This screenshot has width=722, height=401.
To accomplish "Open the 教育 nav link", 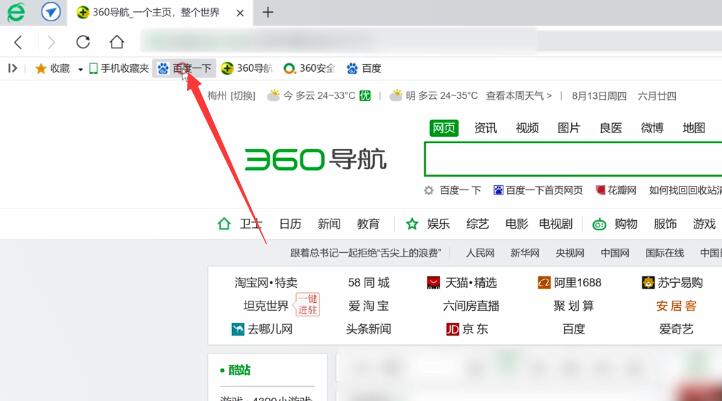I will coord(368,224).
